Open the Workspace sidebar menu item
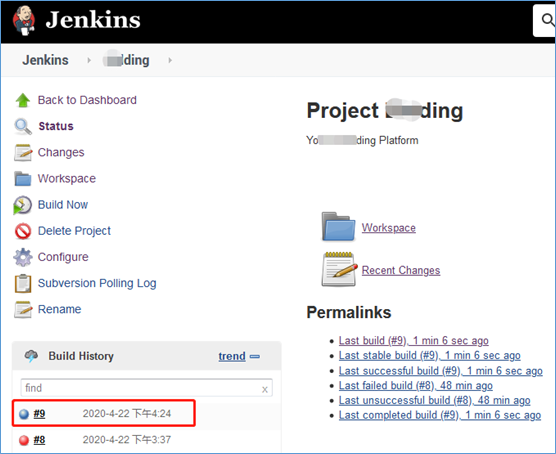The width and height of the screenshot is (556, 454). [67, 178]
